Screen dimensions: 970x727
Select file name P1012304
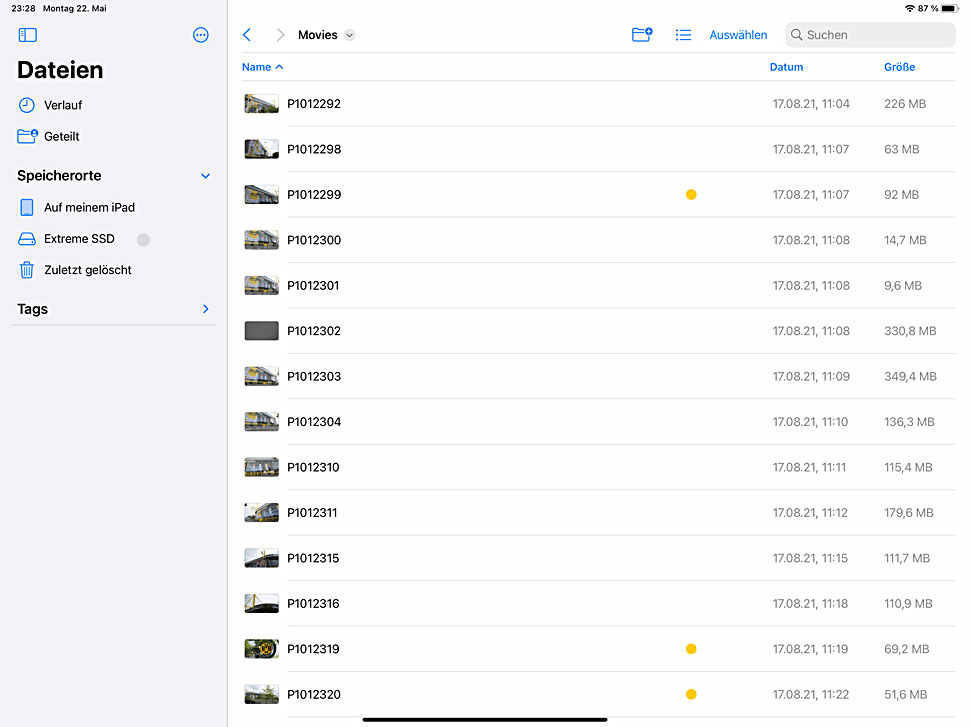pyautogui.click(x=314, y=422)
